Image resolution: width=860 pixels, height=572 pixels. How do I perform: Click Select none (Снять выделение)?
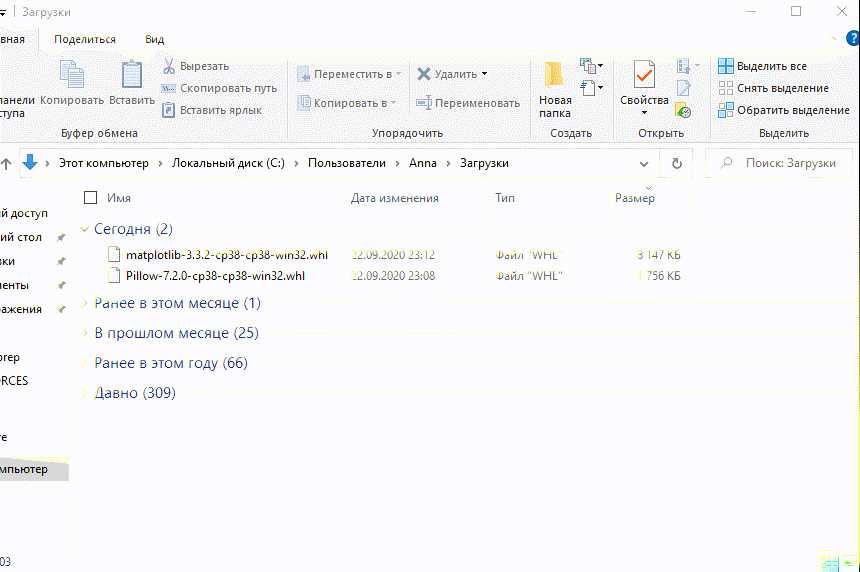pos(773,88)
